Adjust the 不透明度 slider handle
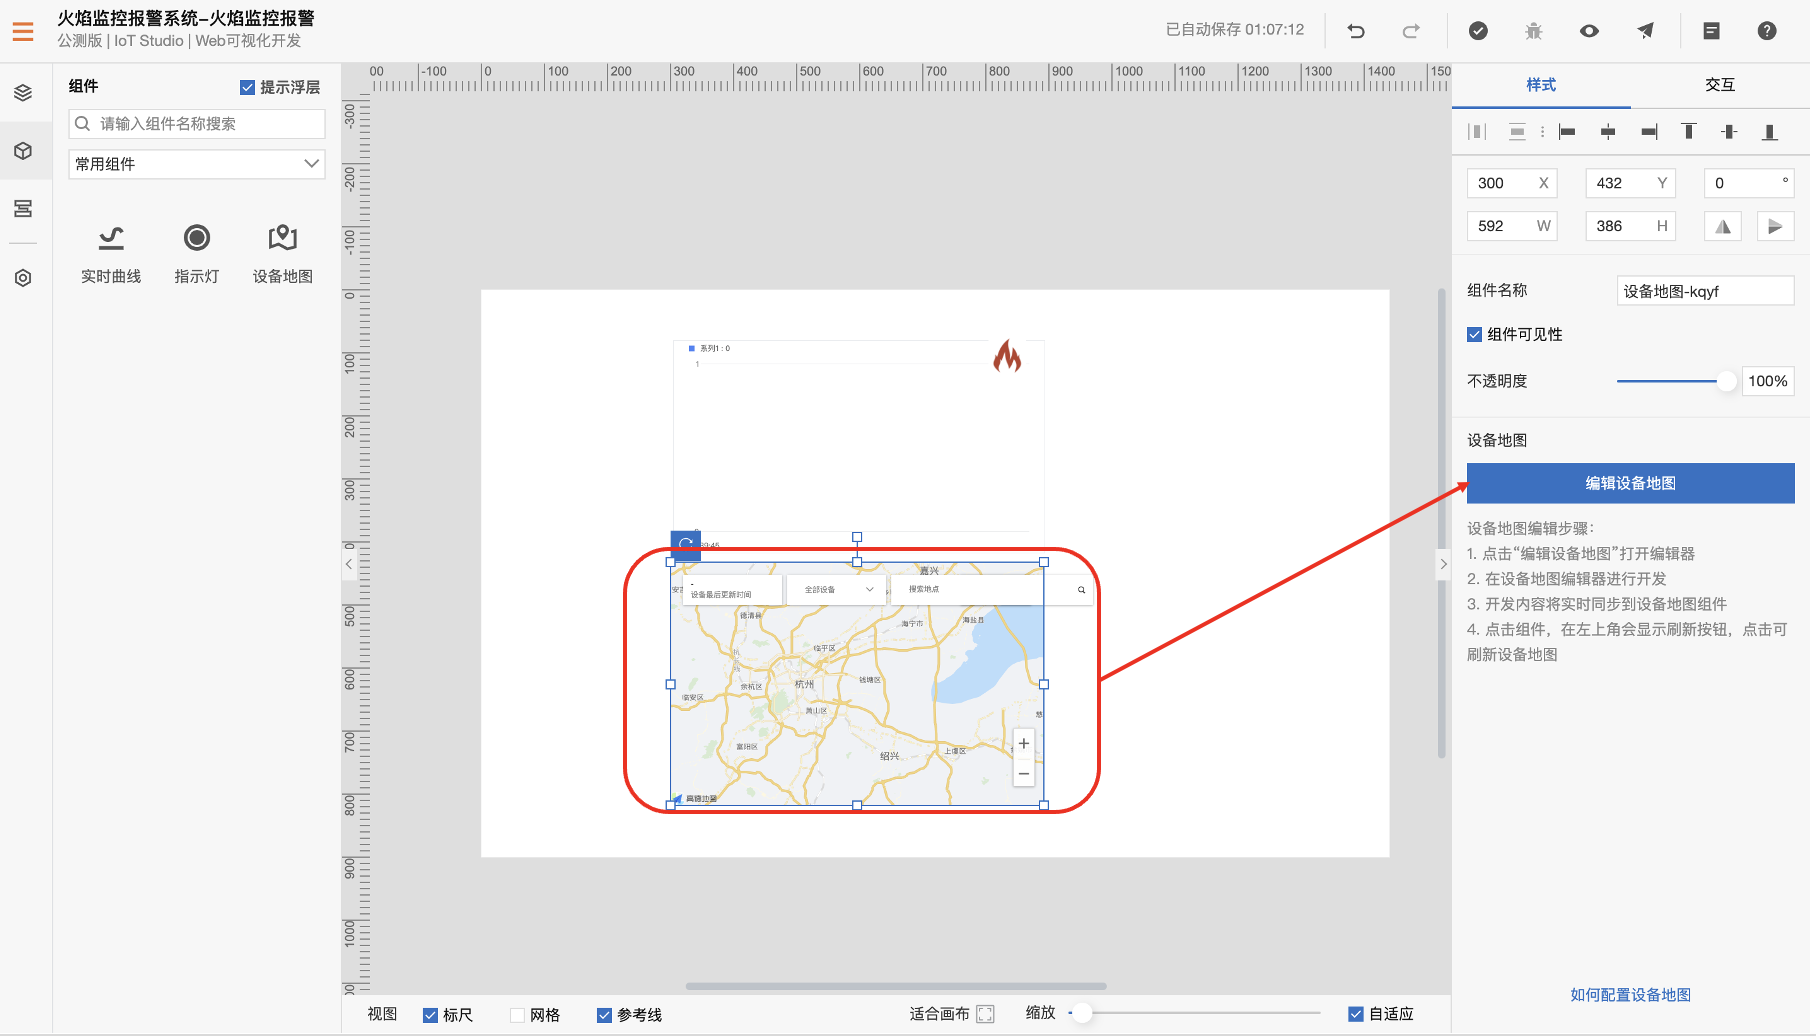The width and height of the screenshot is (1816, 1036). click(x=1726, y=381)
